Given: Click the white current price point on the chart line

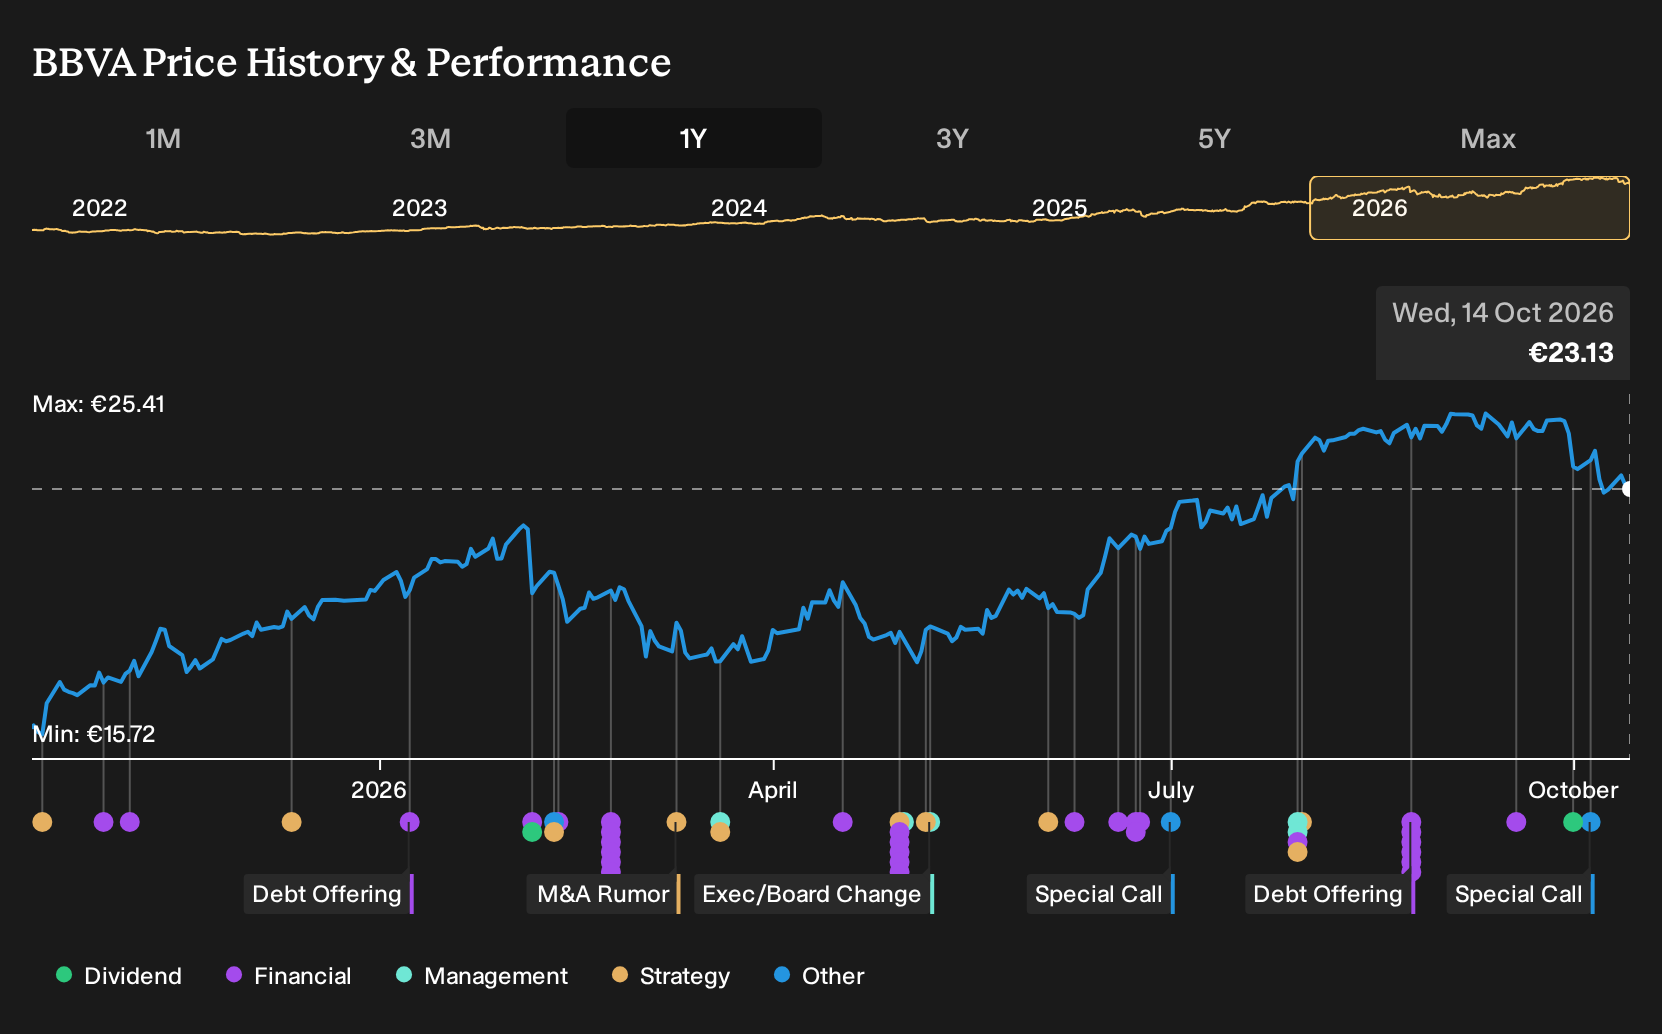Looking at the screenshot, I should coord(1628,489).
